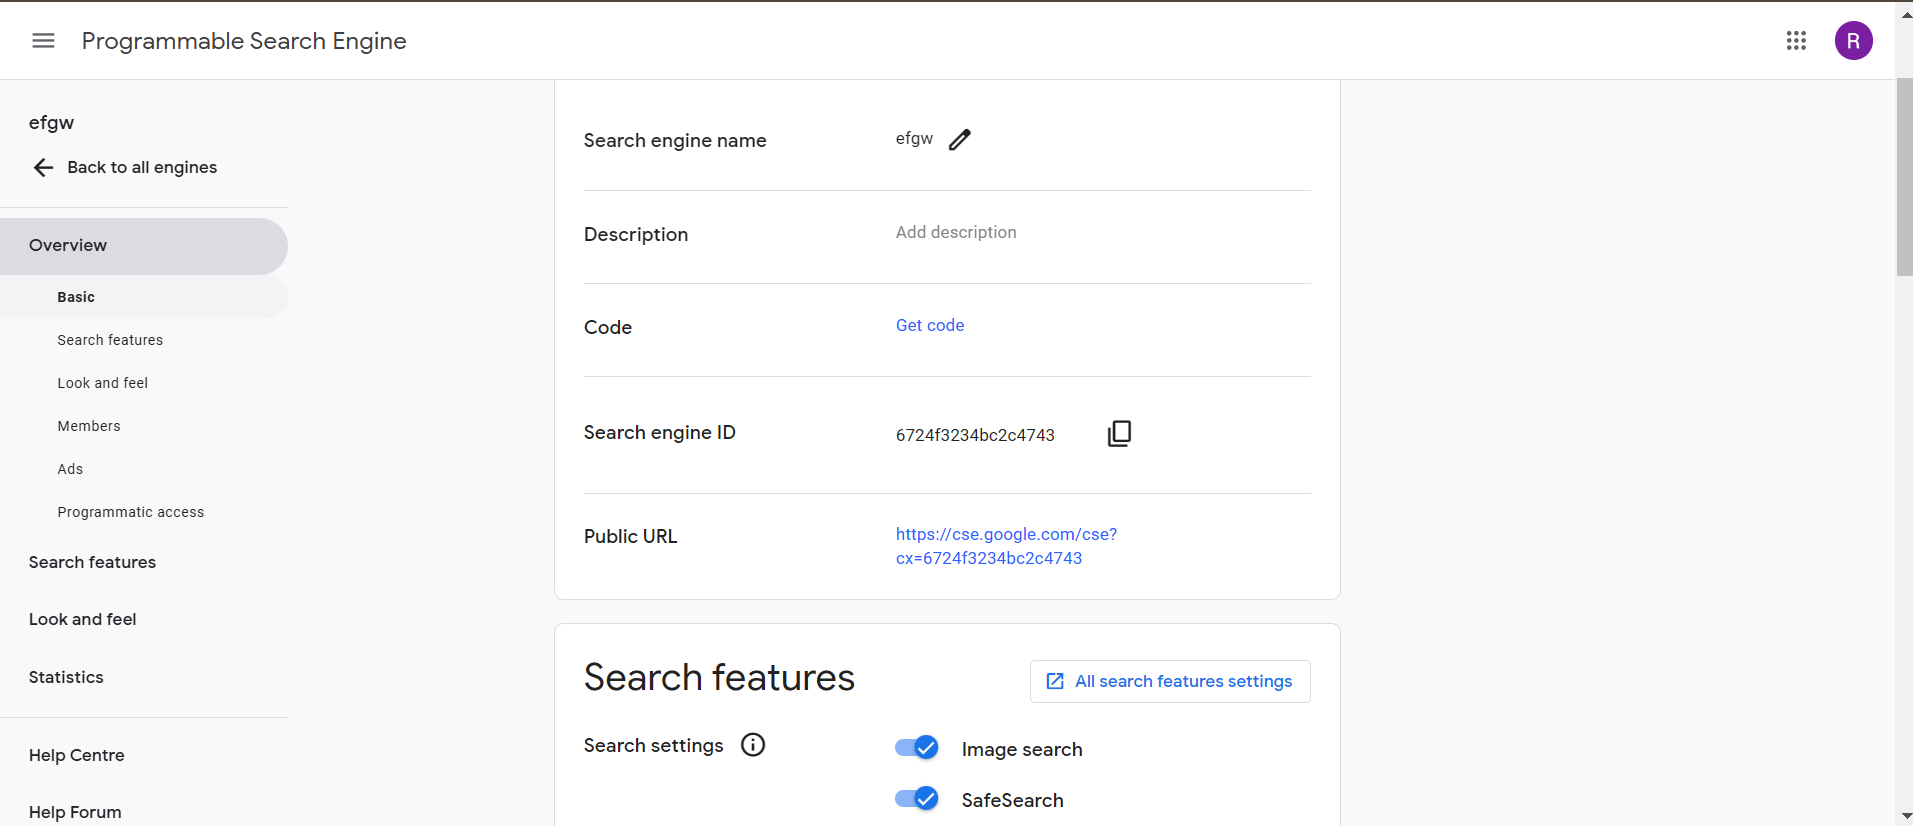The width and height of the screenshot is (1913, 826).
Task: Click the Description label
Action: point(636,235)
